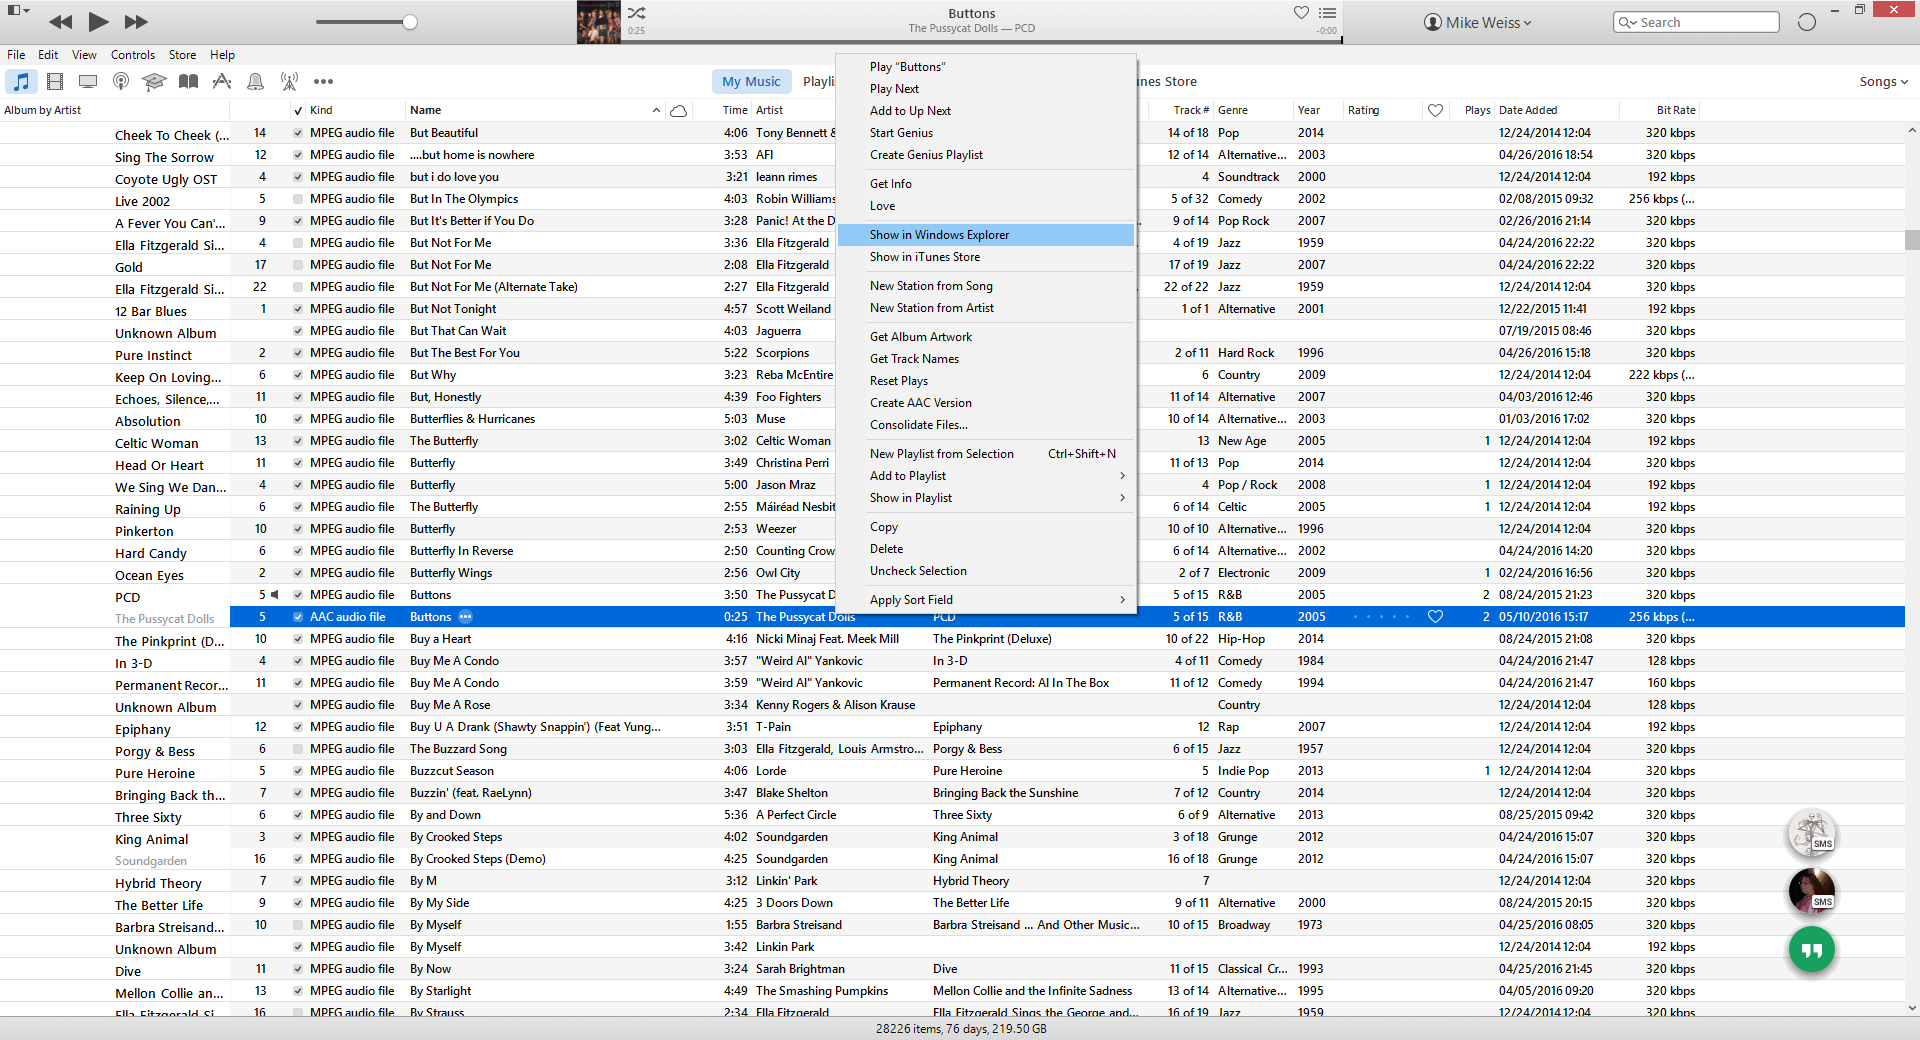Open the Music library icon

[x=21, y=81]
